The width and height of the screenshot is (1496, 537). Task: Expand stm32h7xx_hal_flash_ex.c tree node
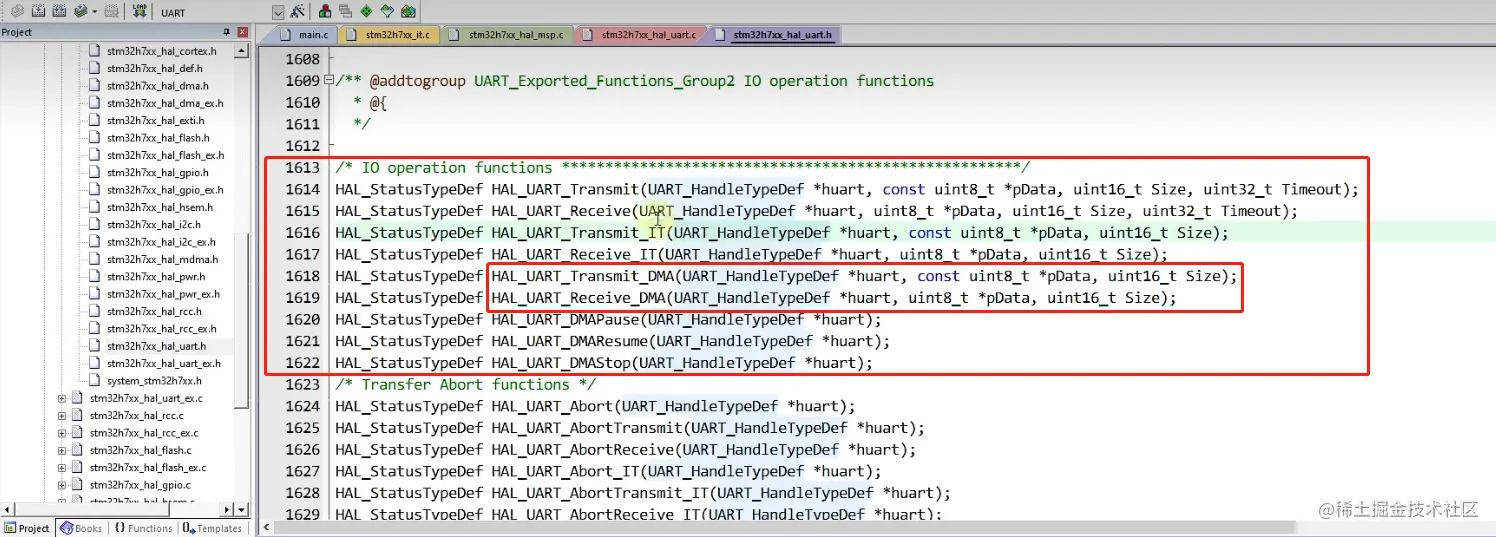point(61,467)
